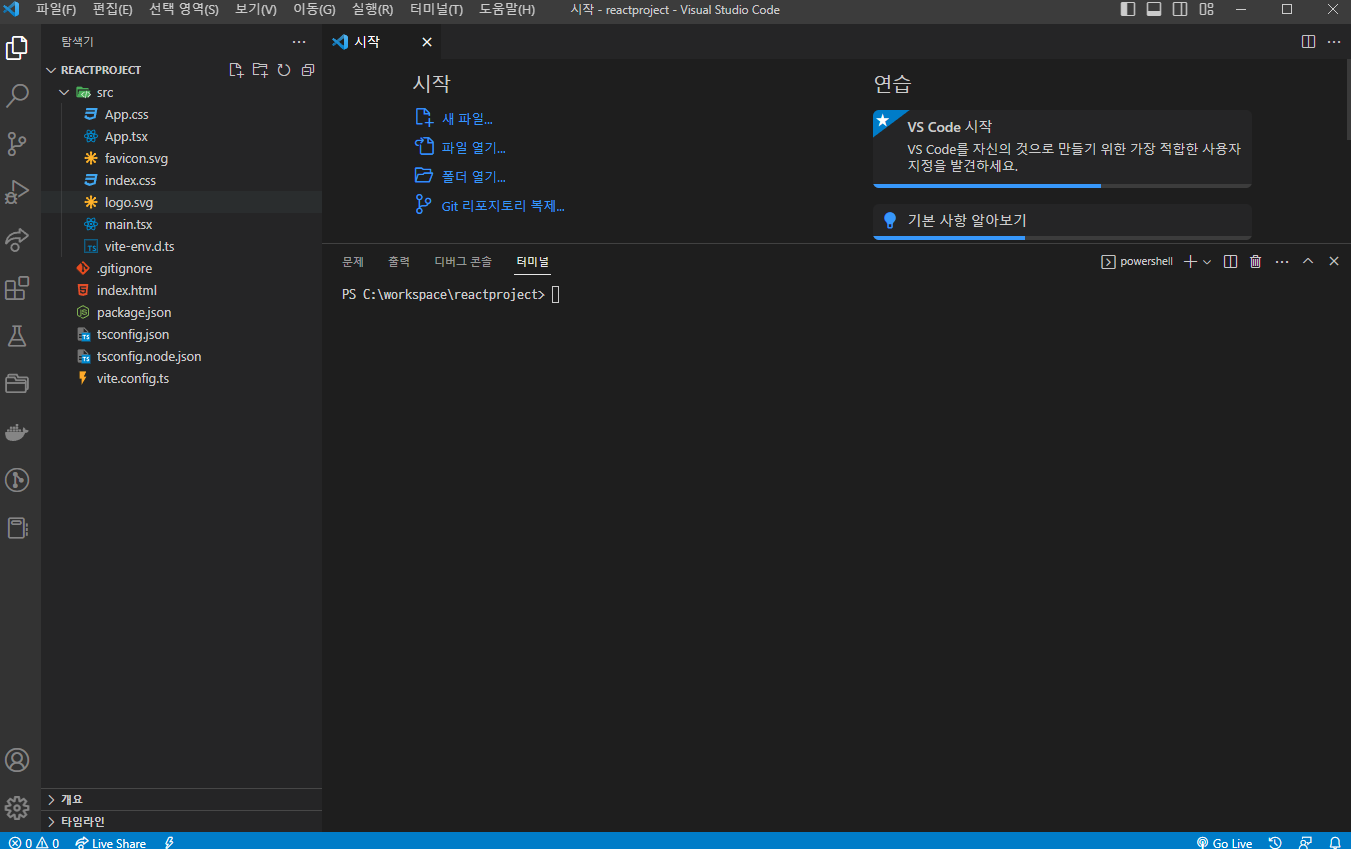Click the 새 파일... link
This screenshot has width=1351, height=849.
467,119
